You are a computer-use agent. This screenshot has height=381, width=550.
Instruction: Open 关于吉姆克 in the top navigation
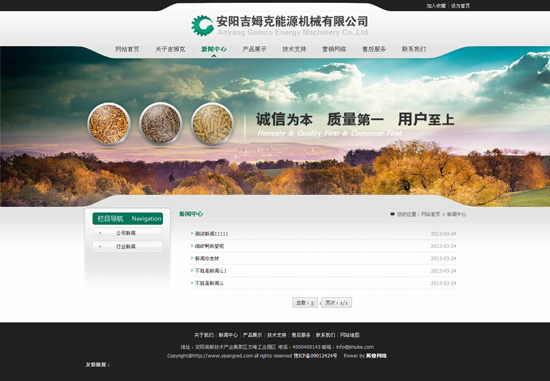pyautogui.click(x=170, y=49)
